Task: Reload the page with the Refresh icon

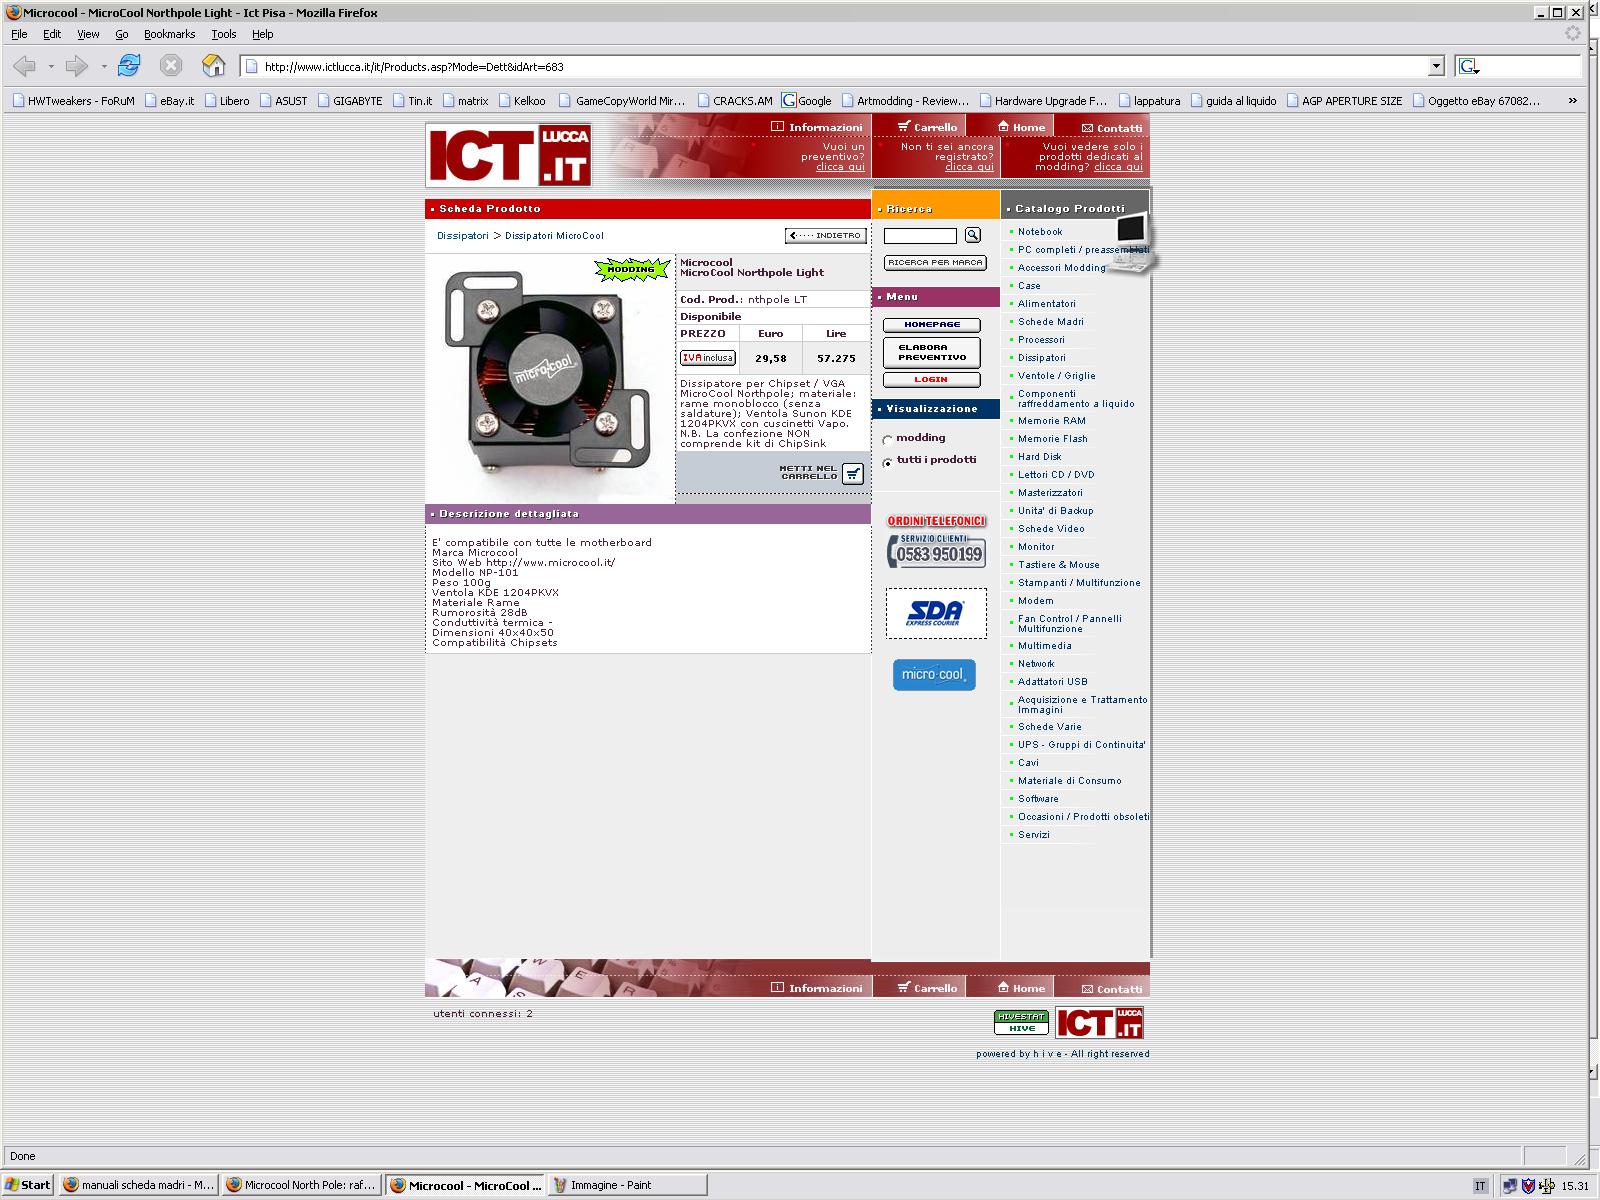Action: tap(129, 66)
